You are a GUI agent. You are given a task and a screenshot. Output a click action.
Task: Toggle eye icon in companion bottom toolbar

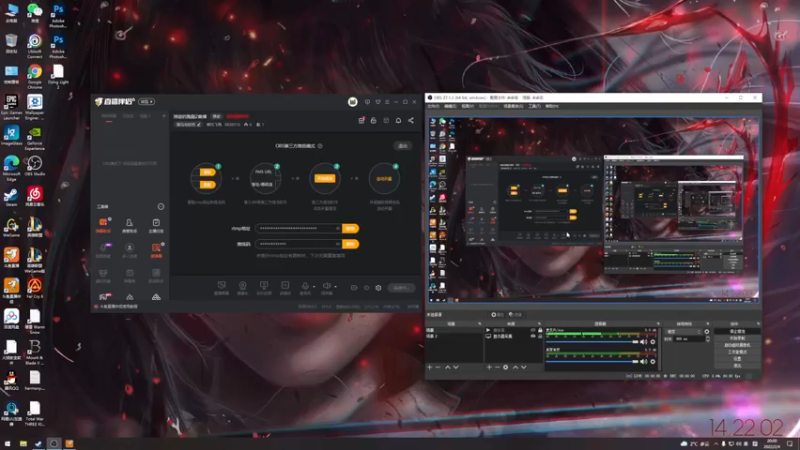click(366, 288)
